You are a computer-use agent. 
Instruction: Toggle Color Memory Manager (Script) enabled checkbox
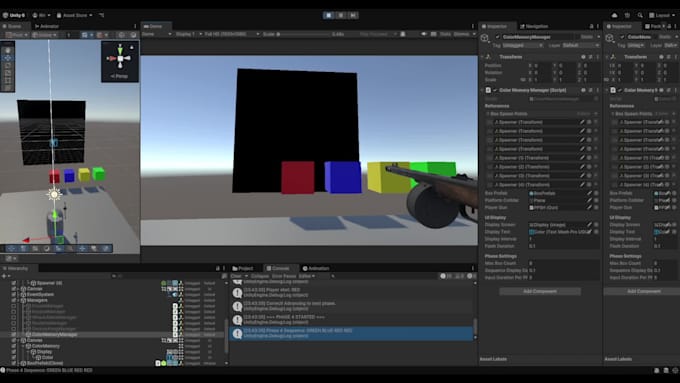[x=495, y=90]
